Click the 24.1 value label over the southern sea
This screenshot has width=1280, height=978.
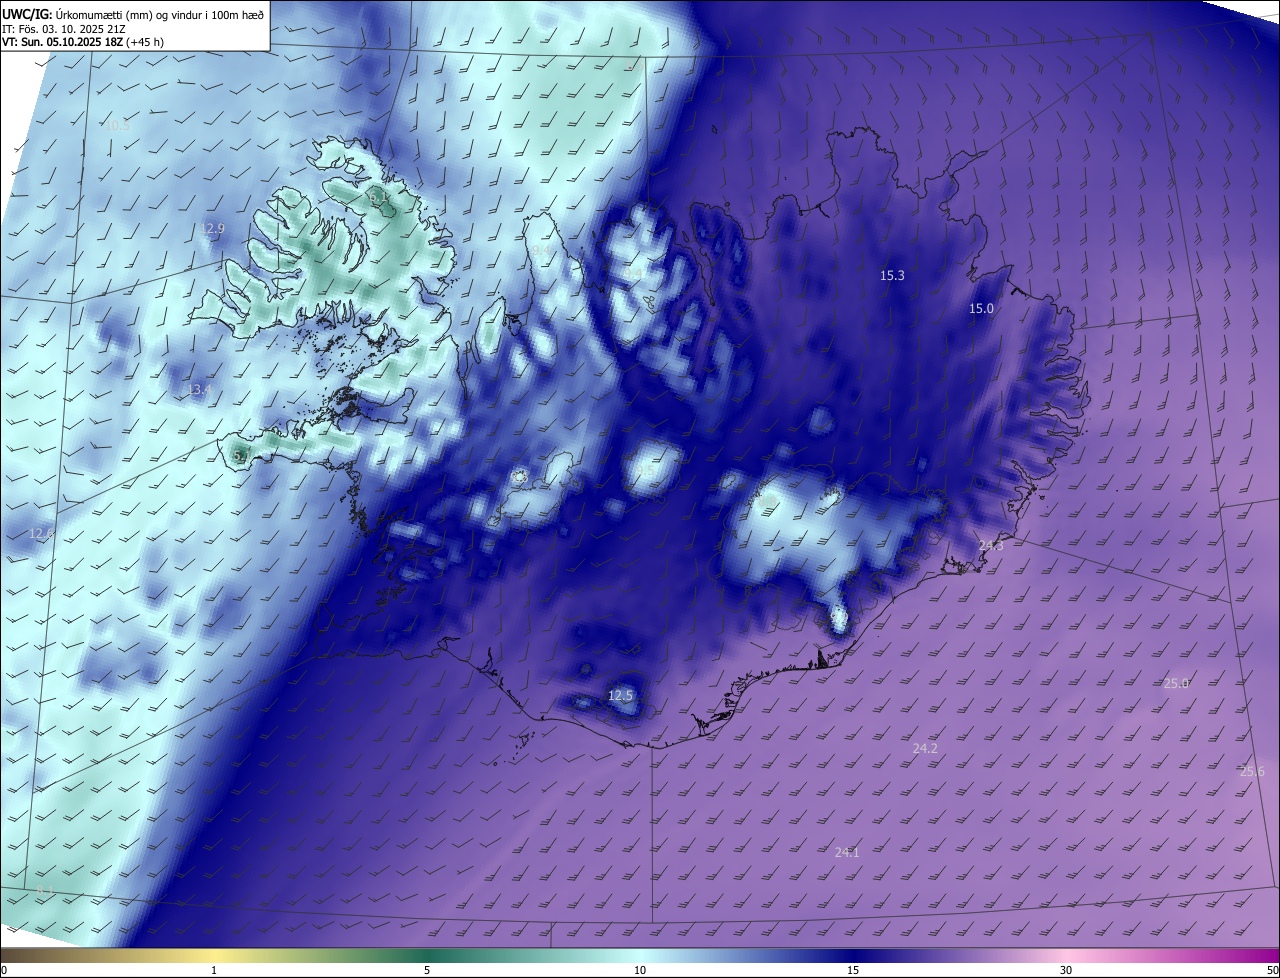point(847,852)
